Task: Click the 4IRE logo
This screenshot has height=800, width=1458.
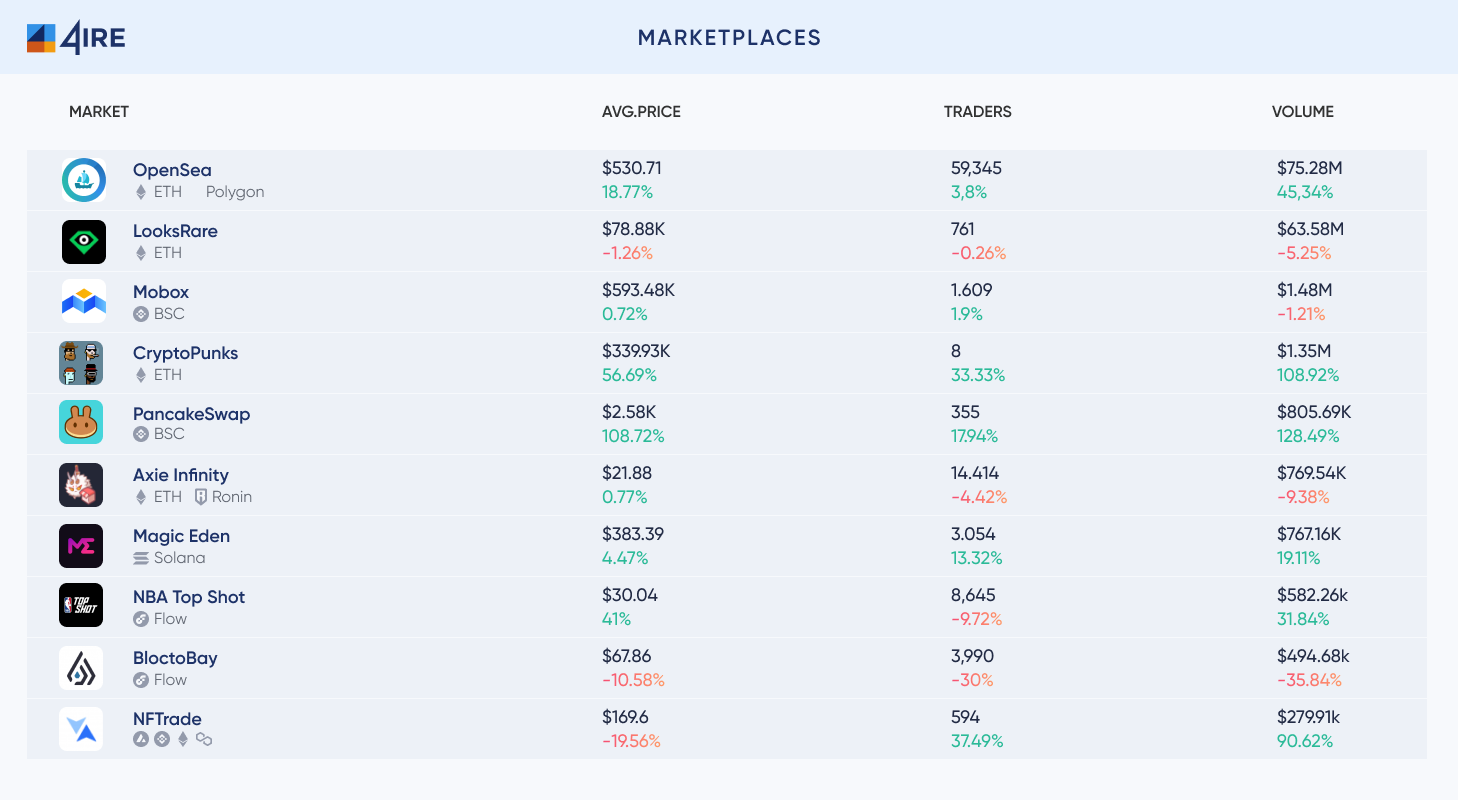Action: point(76,38)
